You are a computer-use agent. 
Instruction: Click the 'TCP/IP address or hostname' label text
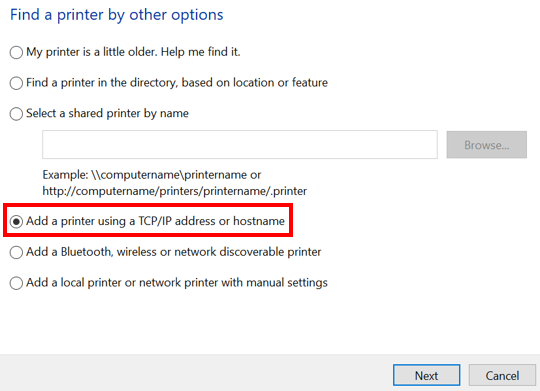(211, 221)
